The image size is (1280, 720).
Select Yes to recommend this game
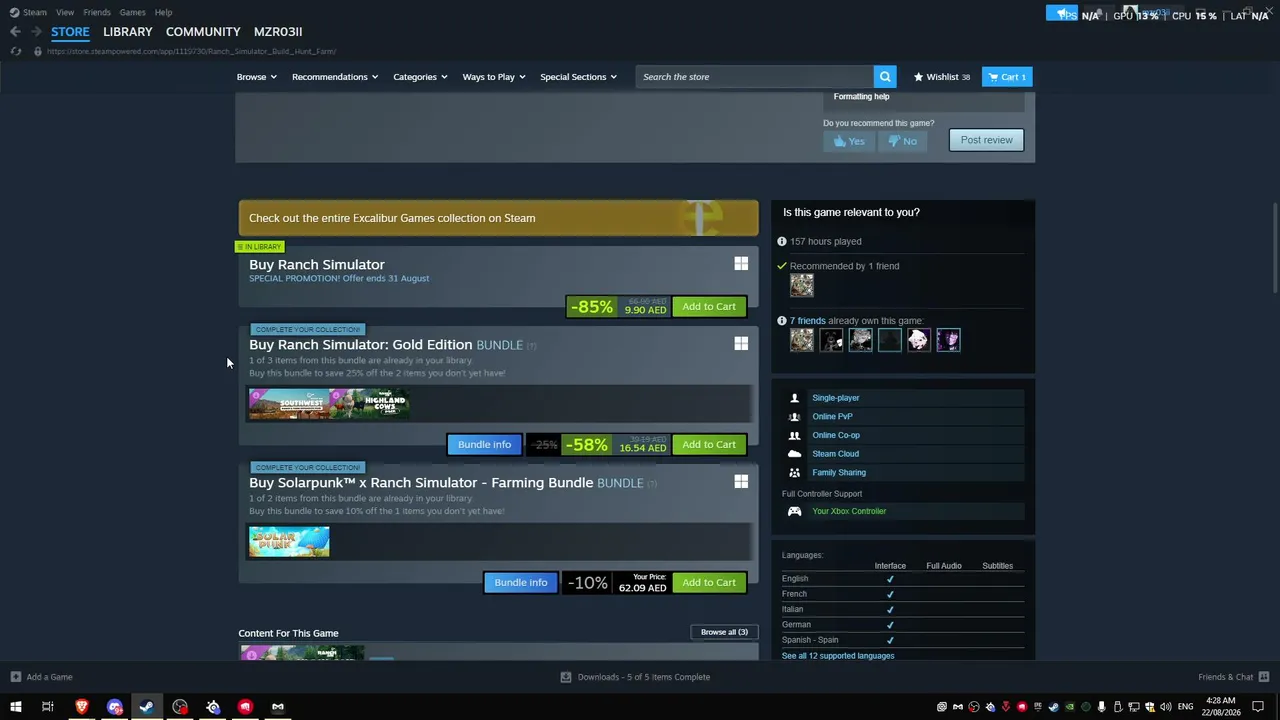(849, 141)
